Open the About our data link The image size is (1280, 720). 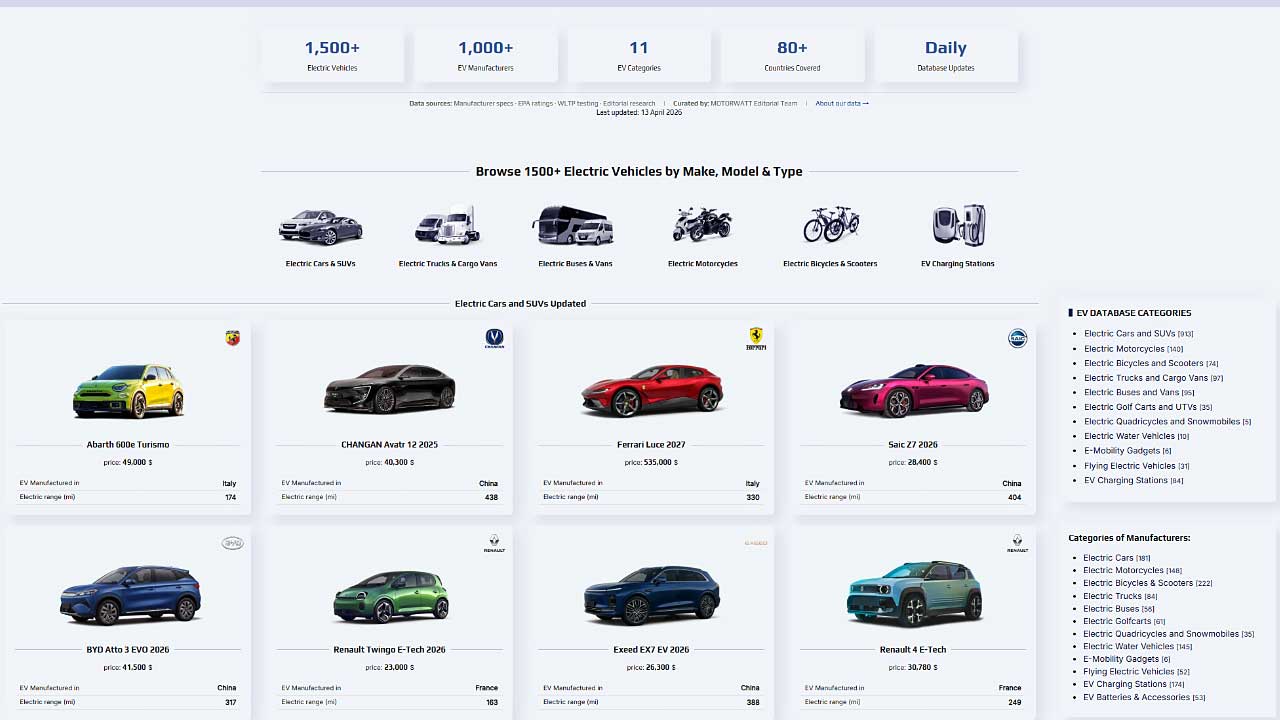(x=840, y=102)
